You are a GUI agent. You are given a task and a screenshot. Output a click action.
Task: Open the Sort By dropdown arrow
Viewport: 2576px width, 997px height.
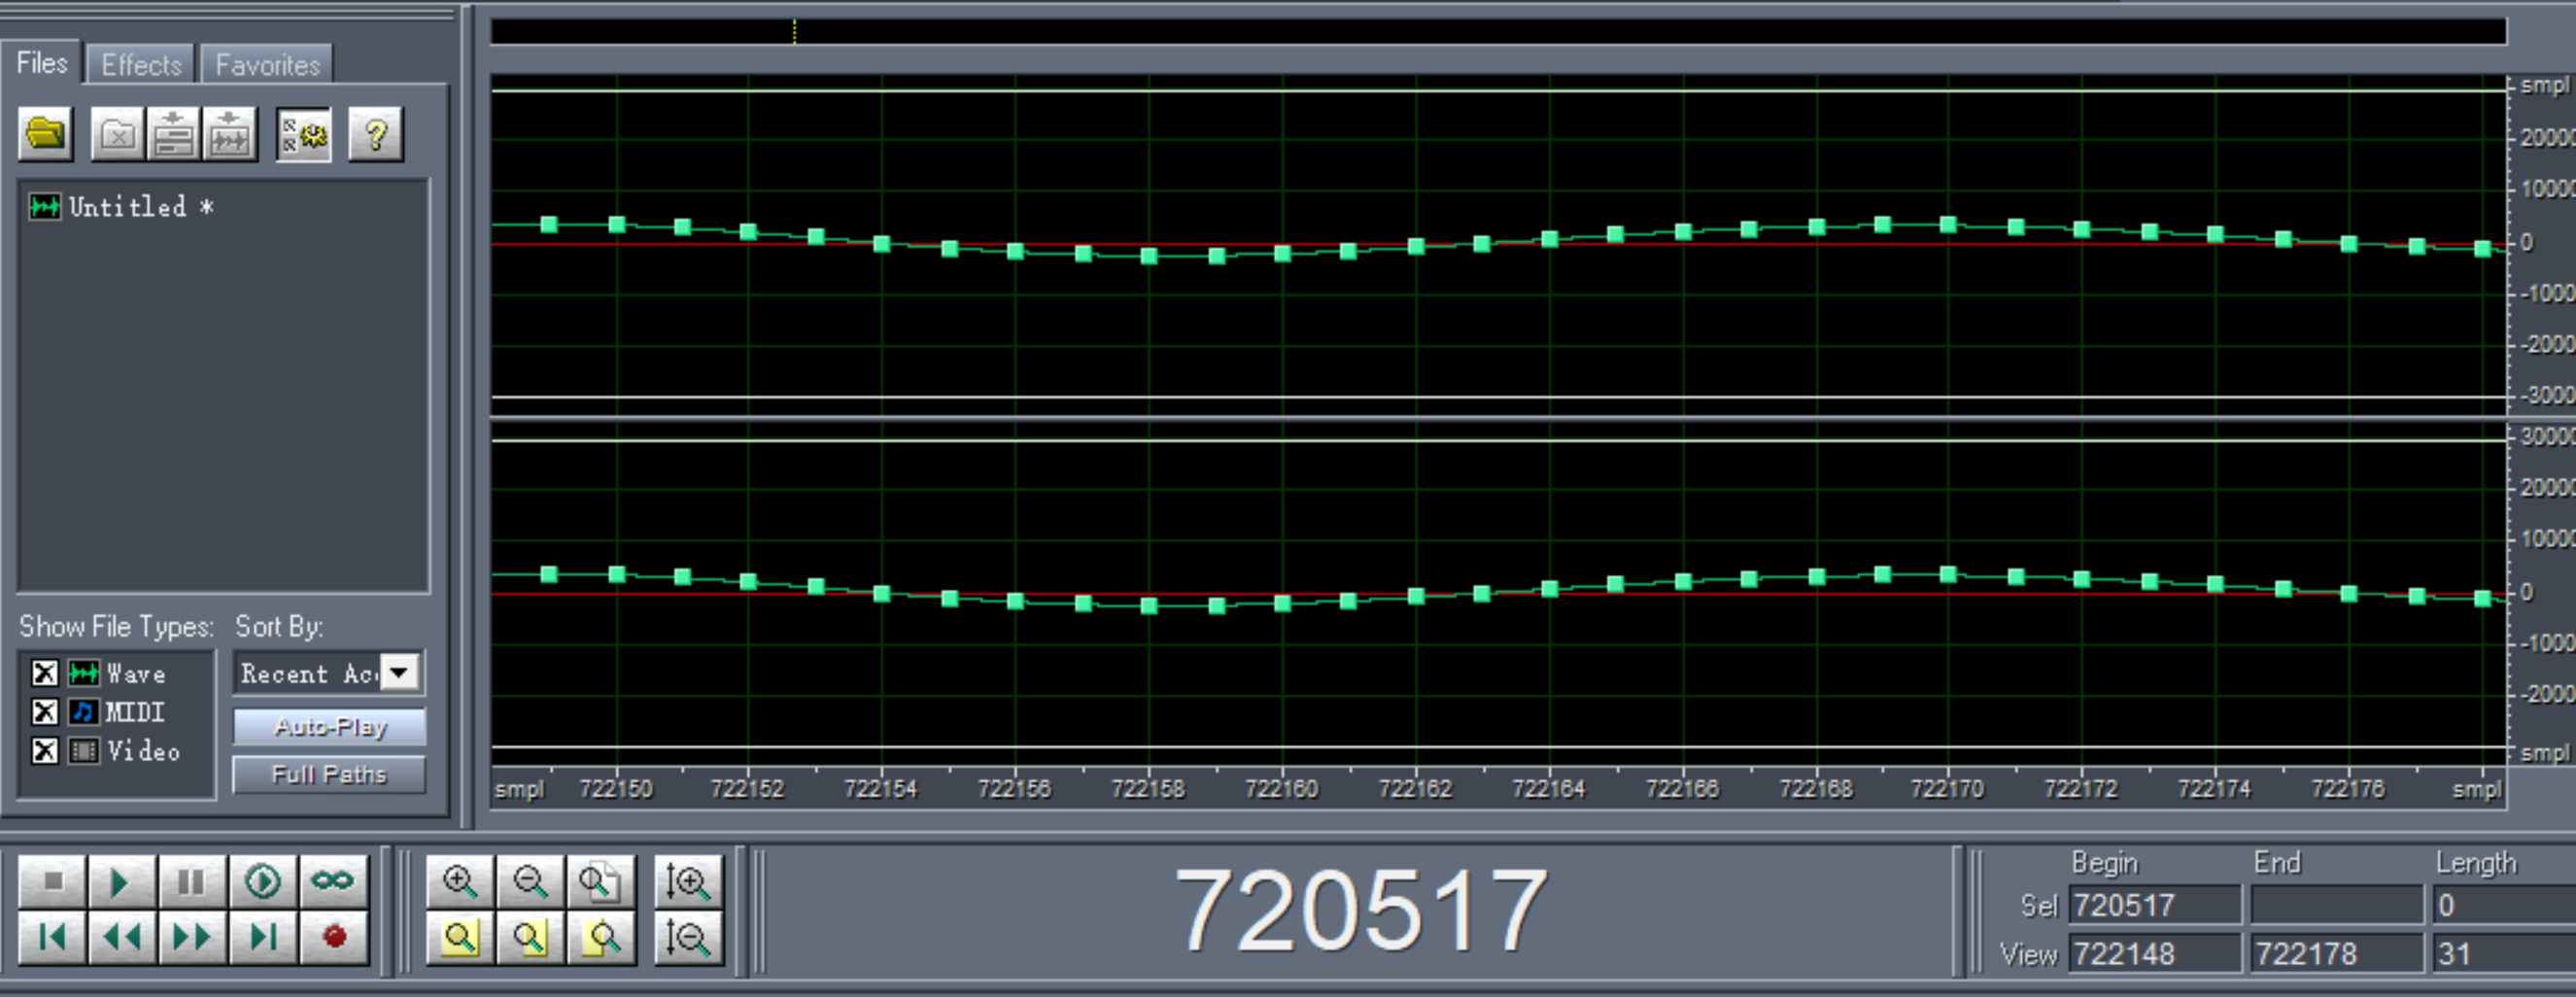[400, 673]
